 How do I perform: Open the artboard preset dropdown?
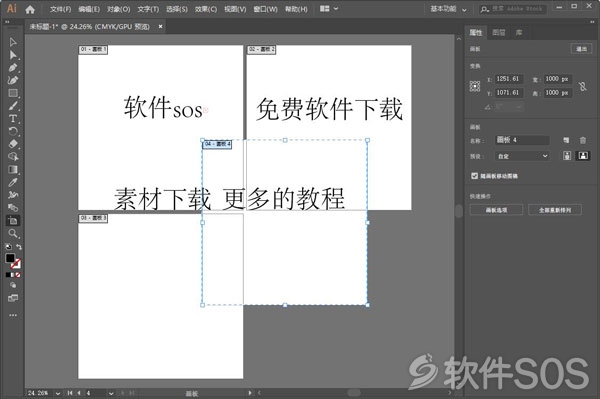click(x=522, y=156)
